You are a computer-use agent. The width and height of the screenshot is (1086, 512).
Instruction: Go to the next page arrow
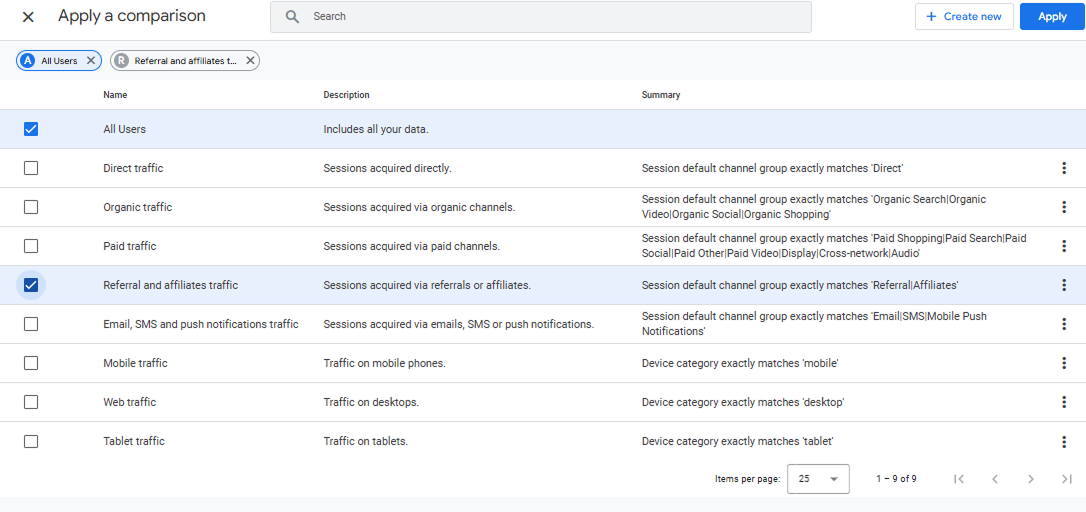(x=1031, y=479)
